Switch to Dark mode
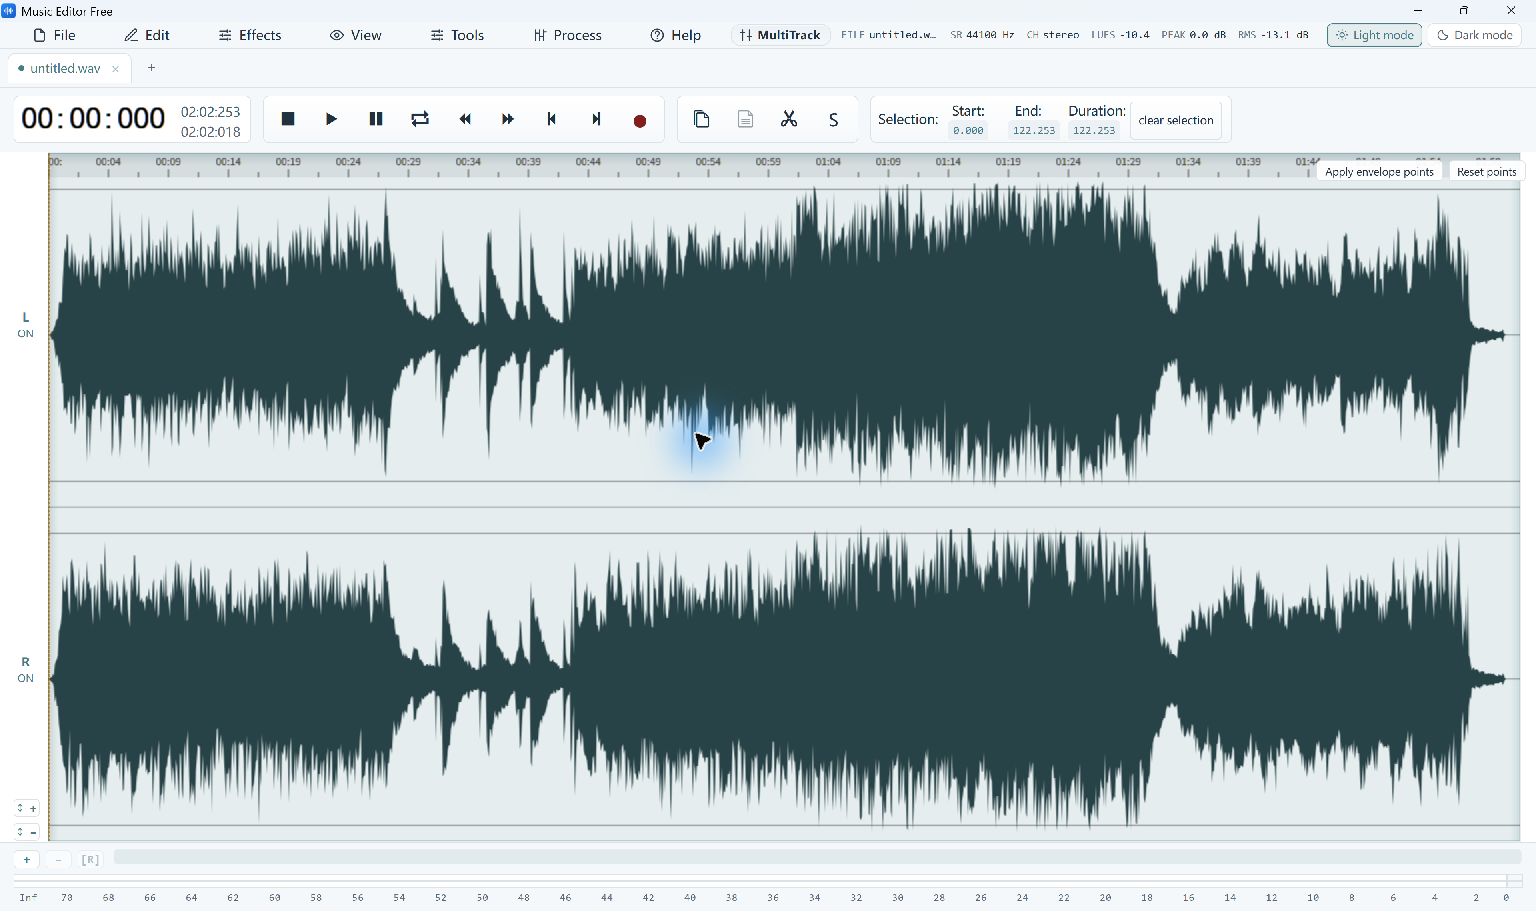1536x912 pixels. [x=1474, y=35]
